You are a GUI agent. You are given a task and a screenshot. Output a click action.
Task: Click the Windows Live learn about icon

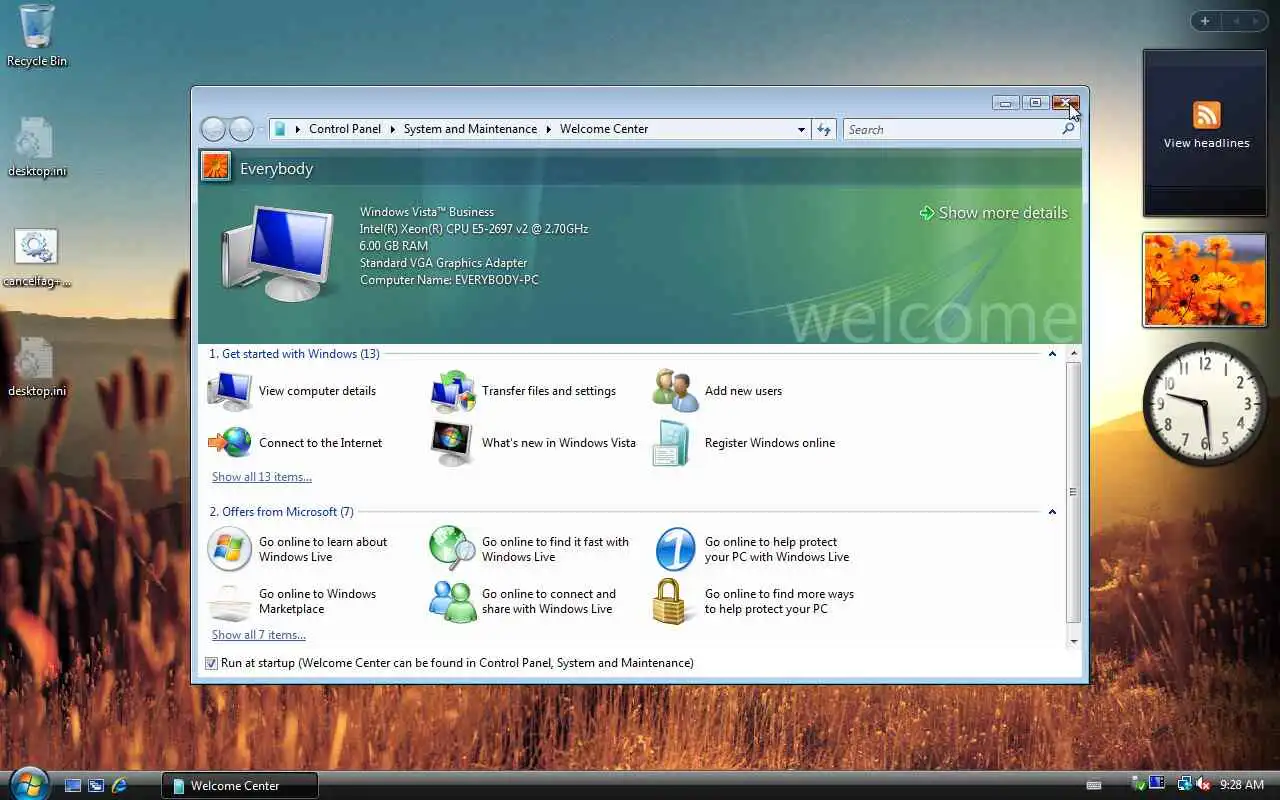[x=229, y=549]
